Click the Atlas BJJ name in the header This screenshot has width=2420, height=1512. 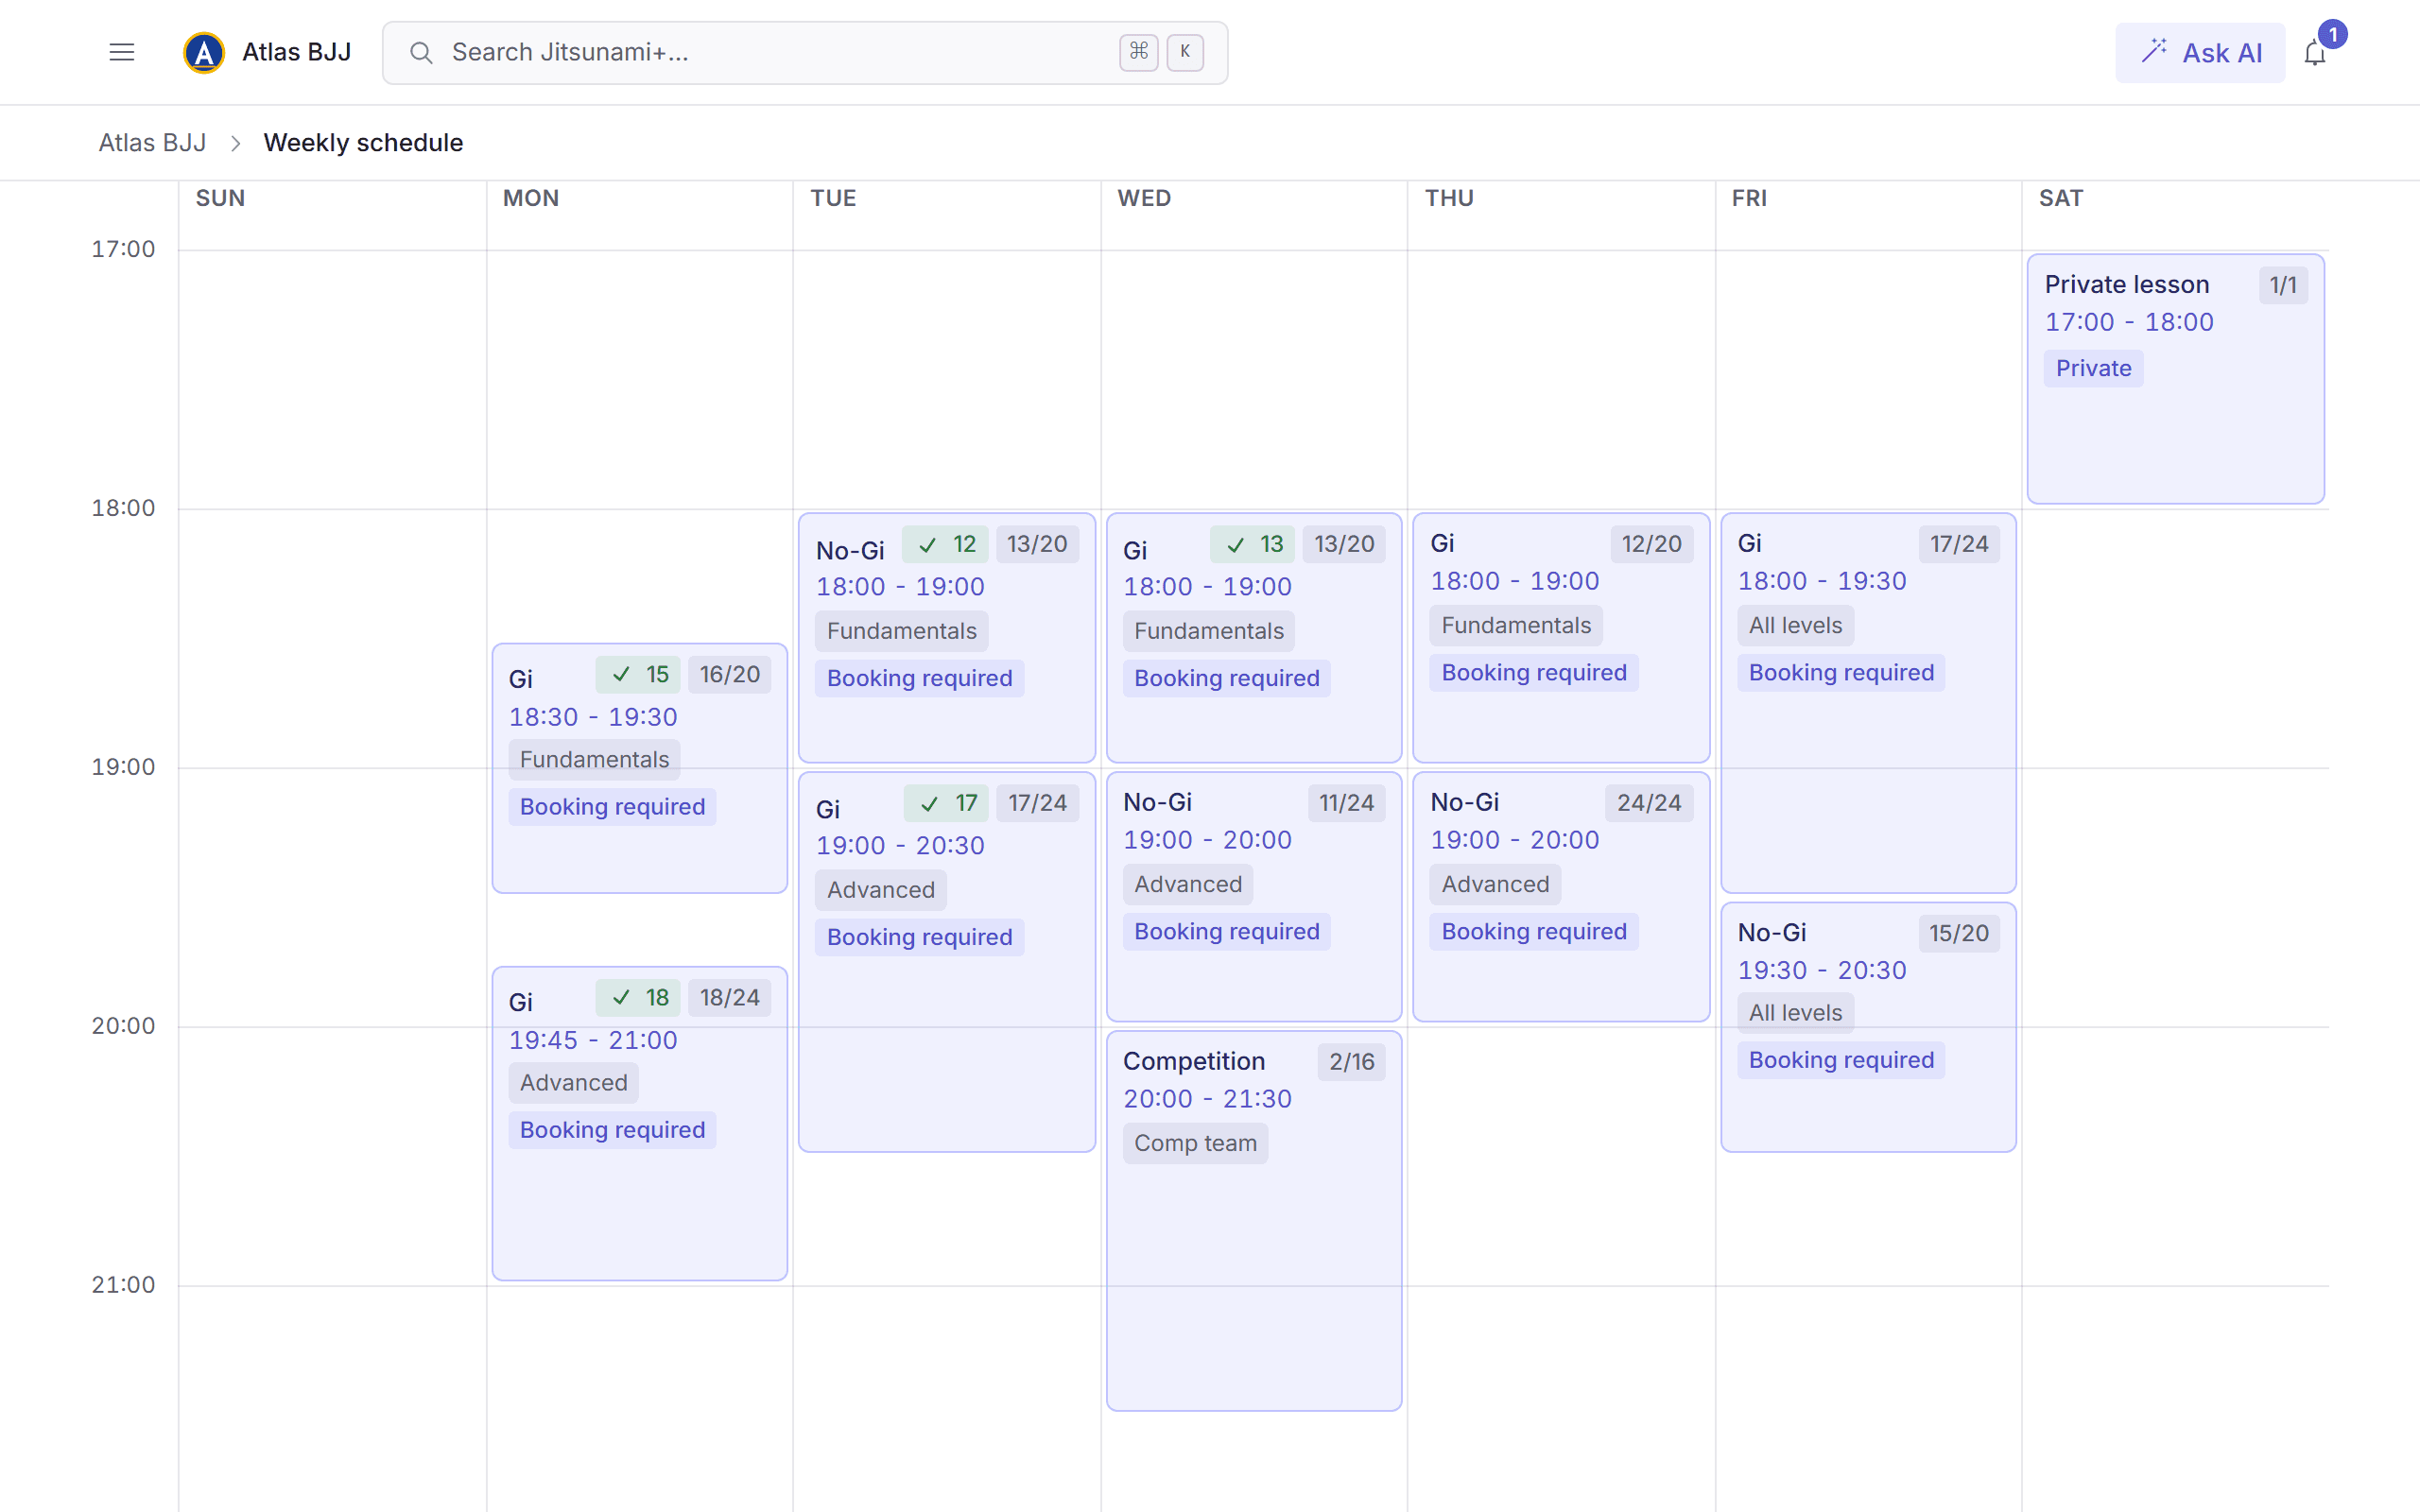(x=296, y=52)
